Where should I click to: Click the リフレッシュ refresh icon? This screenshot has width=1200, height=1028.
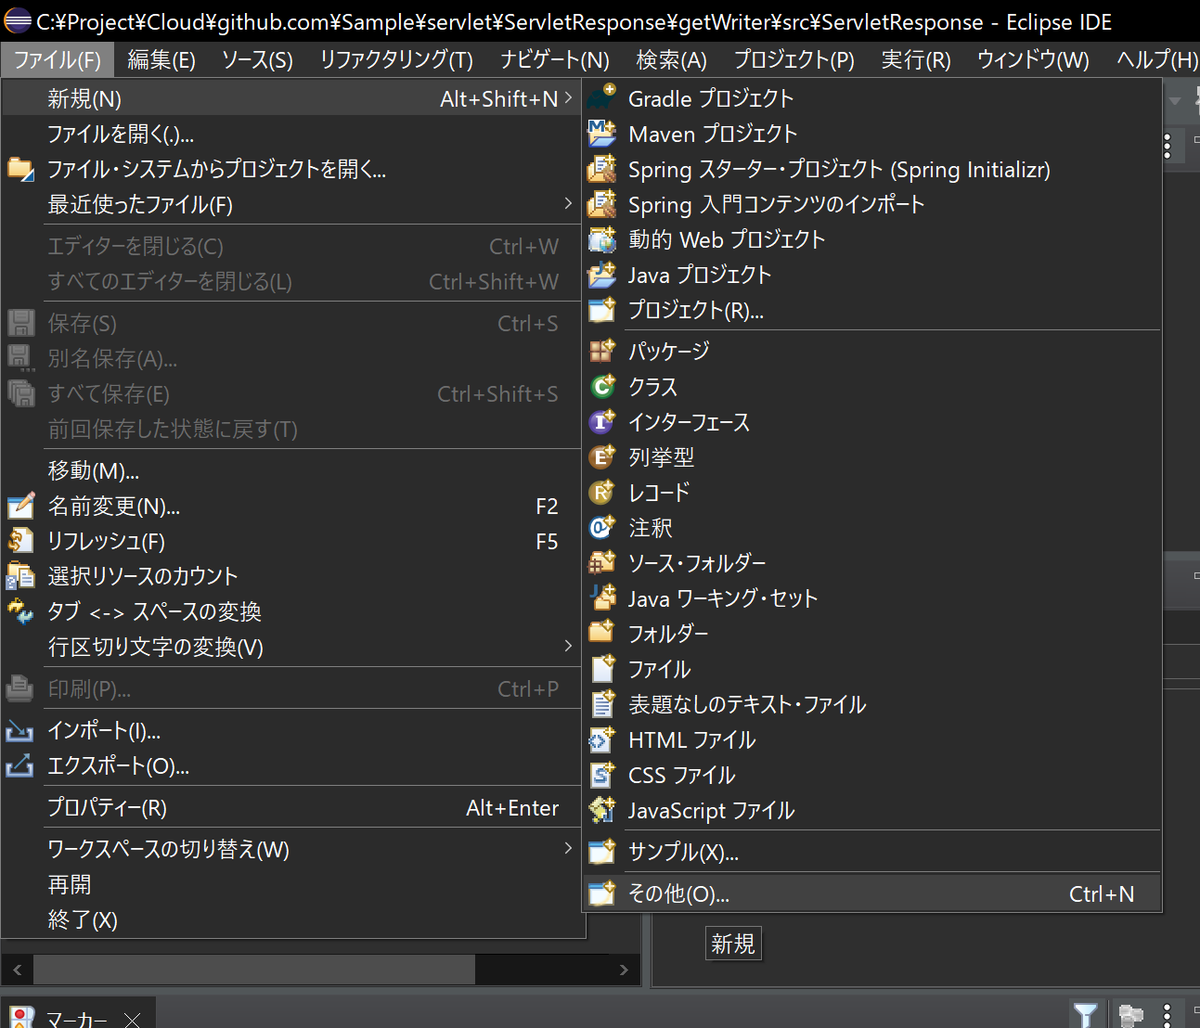coord(21,541)
